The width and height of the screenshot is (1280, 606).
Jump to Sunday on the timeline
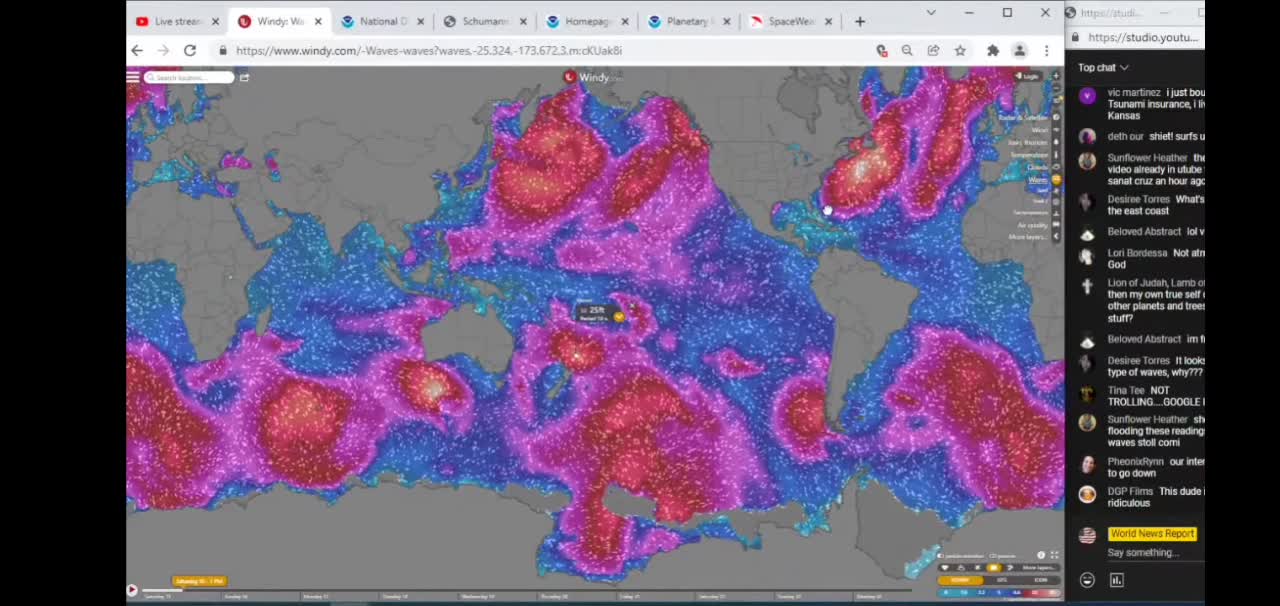[x=236, y=597]
